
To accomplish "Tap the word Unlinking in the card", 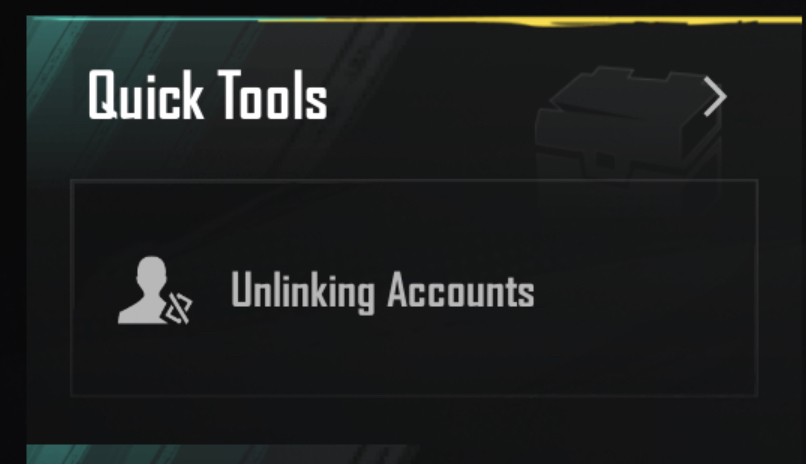I will [303, 292].
